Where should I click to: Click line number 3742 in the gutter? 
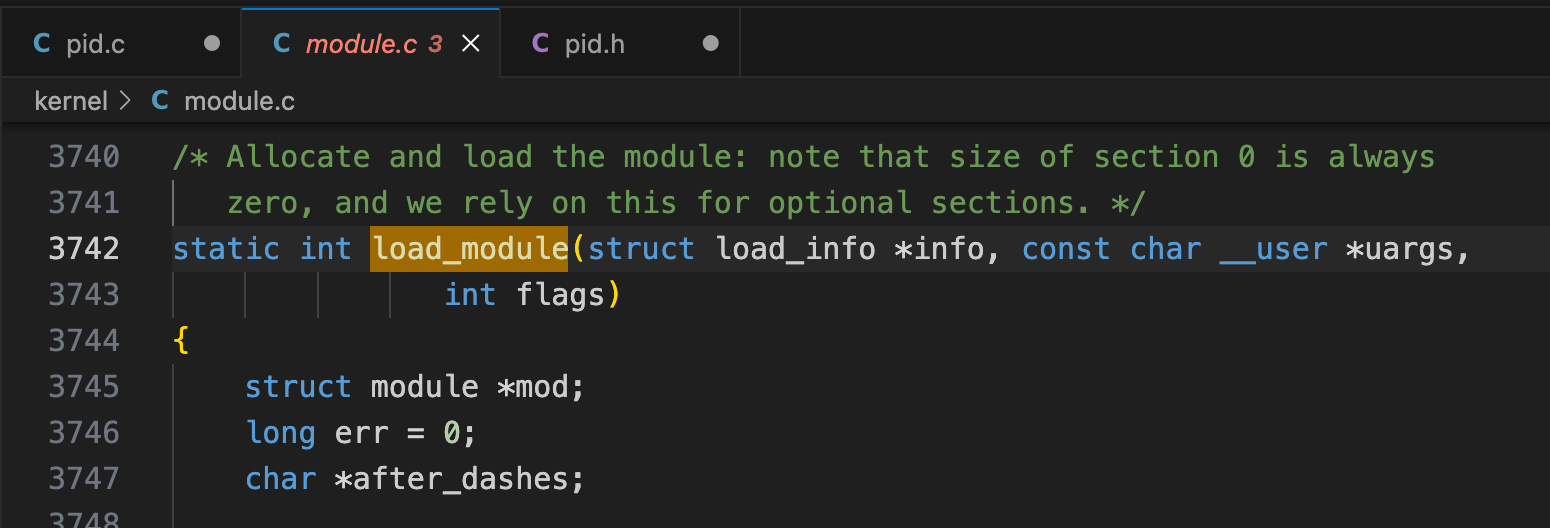click(84, 248)
